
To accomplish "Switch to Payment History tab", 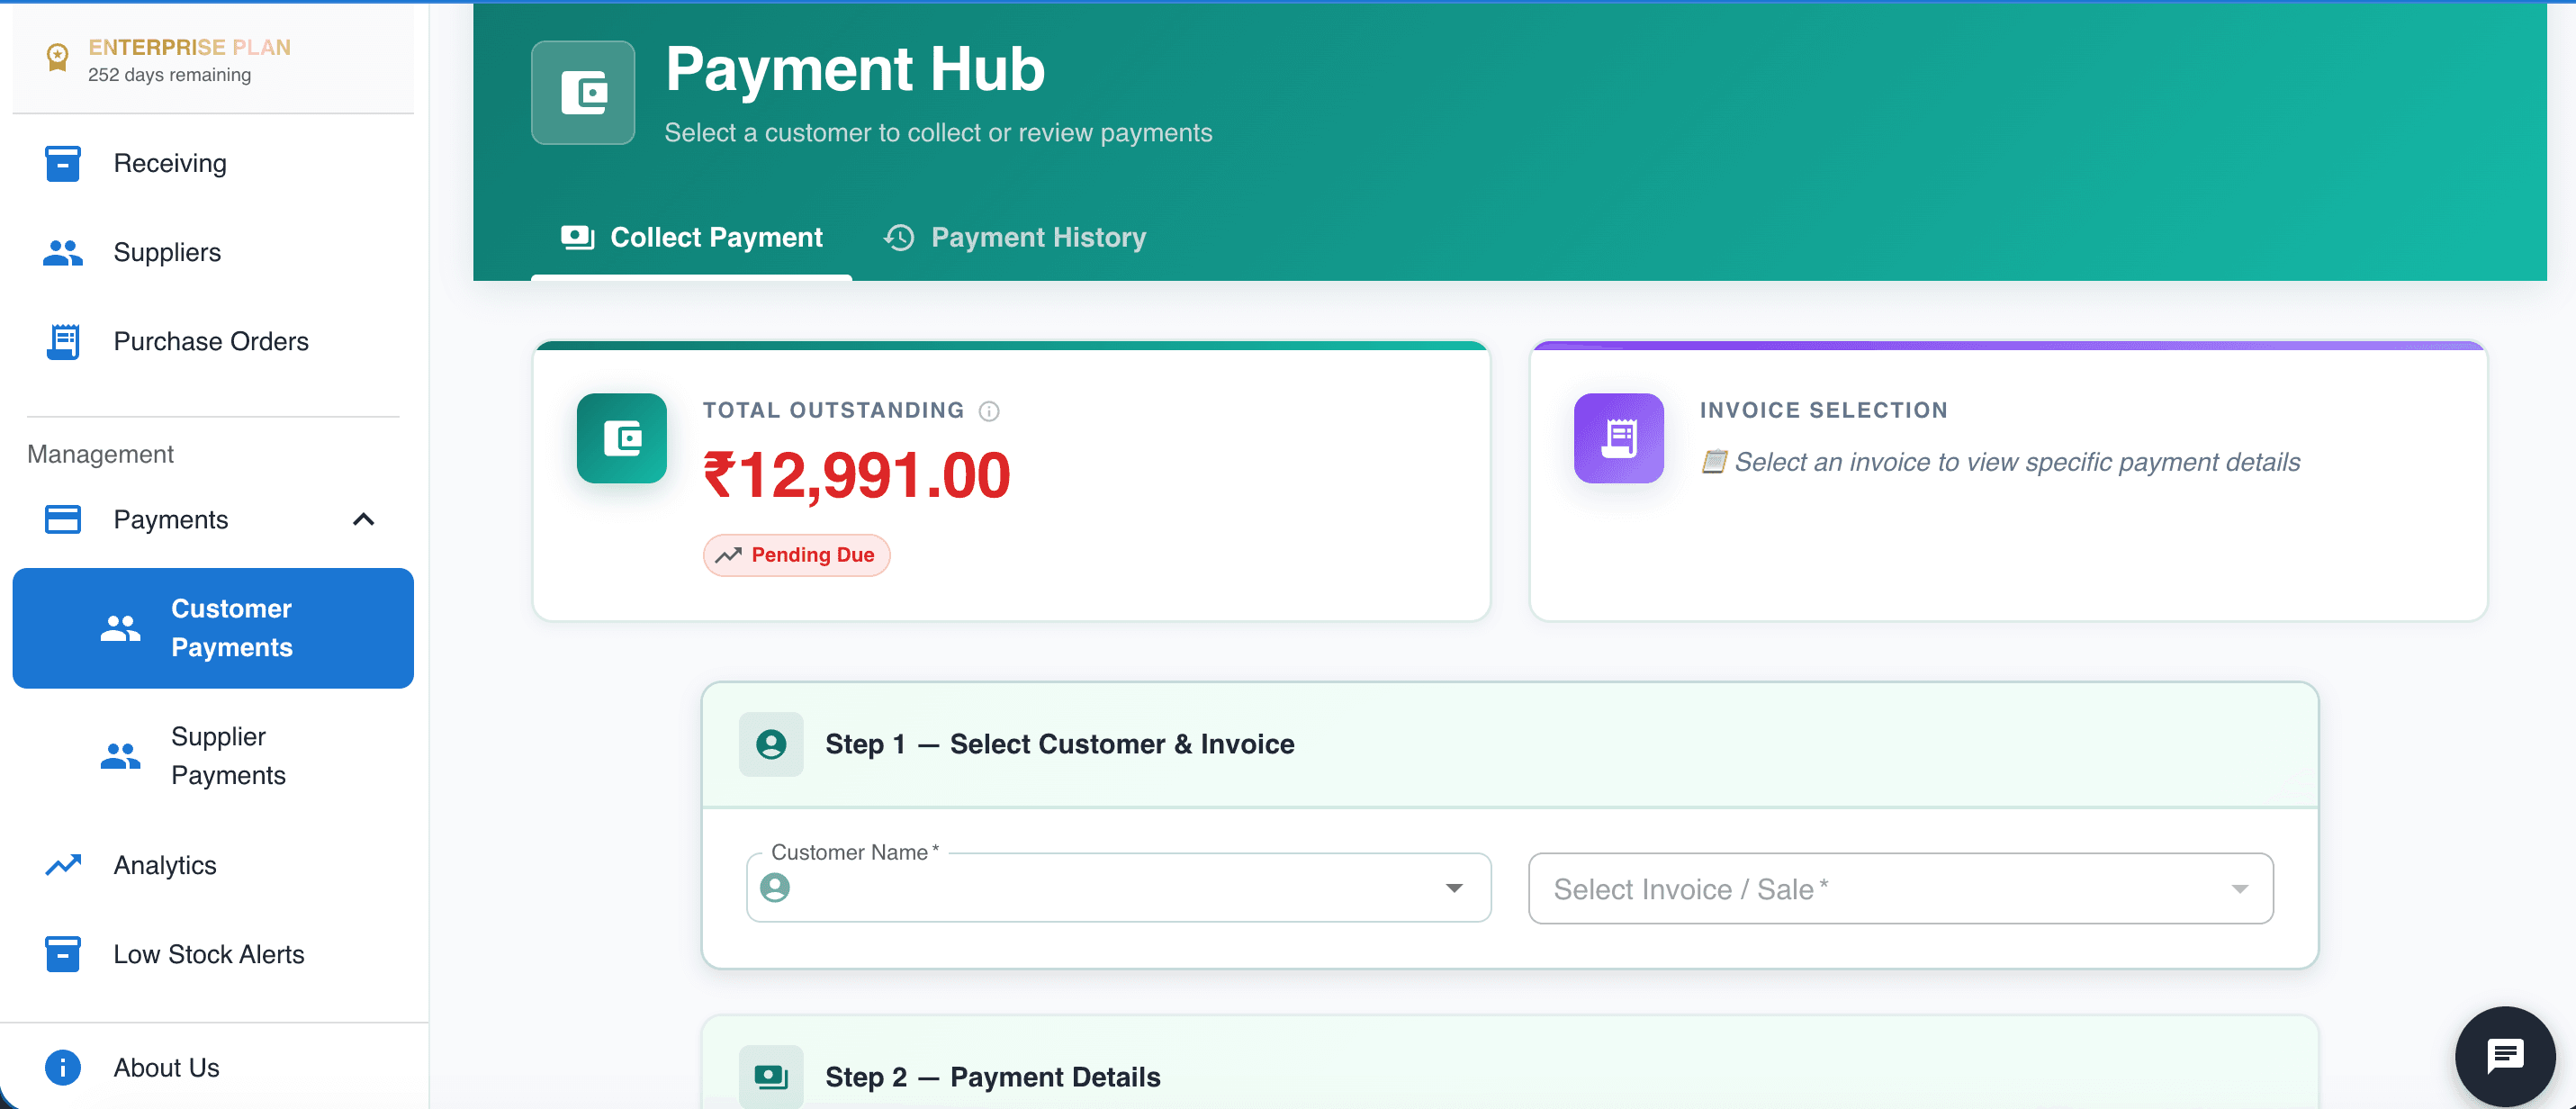I will 1014,237.
